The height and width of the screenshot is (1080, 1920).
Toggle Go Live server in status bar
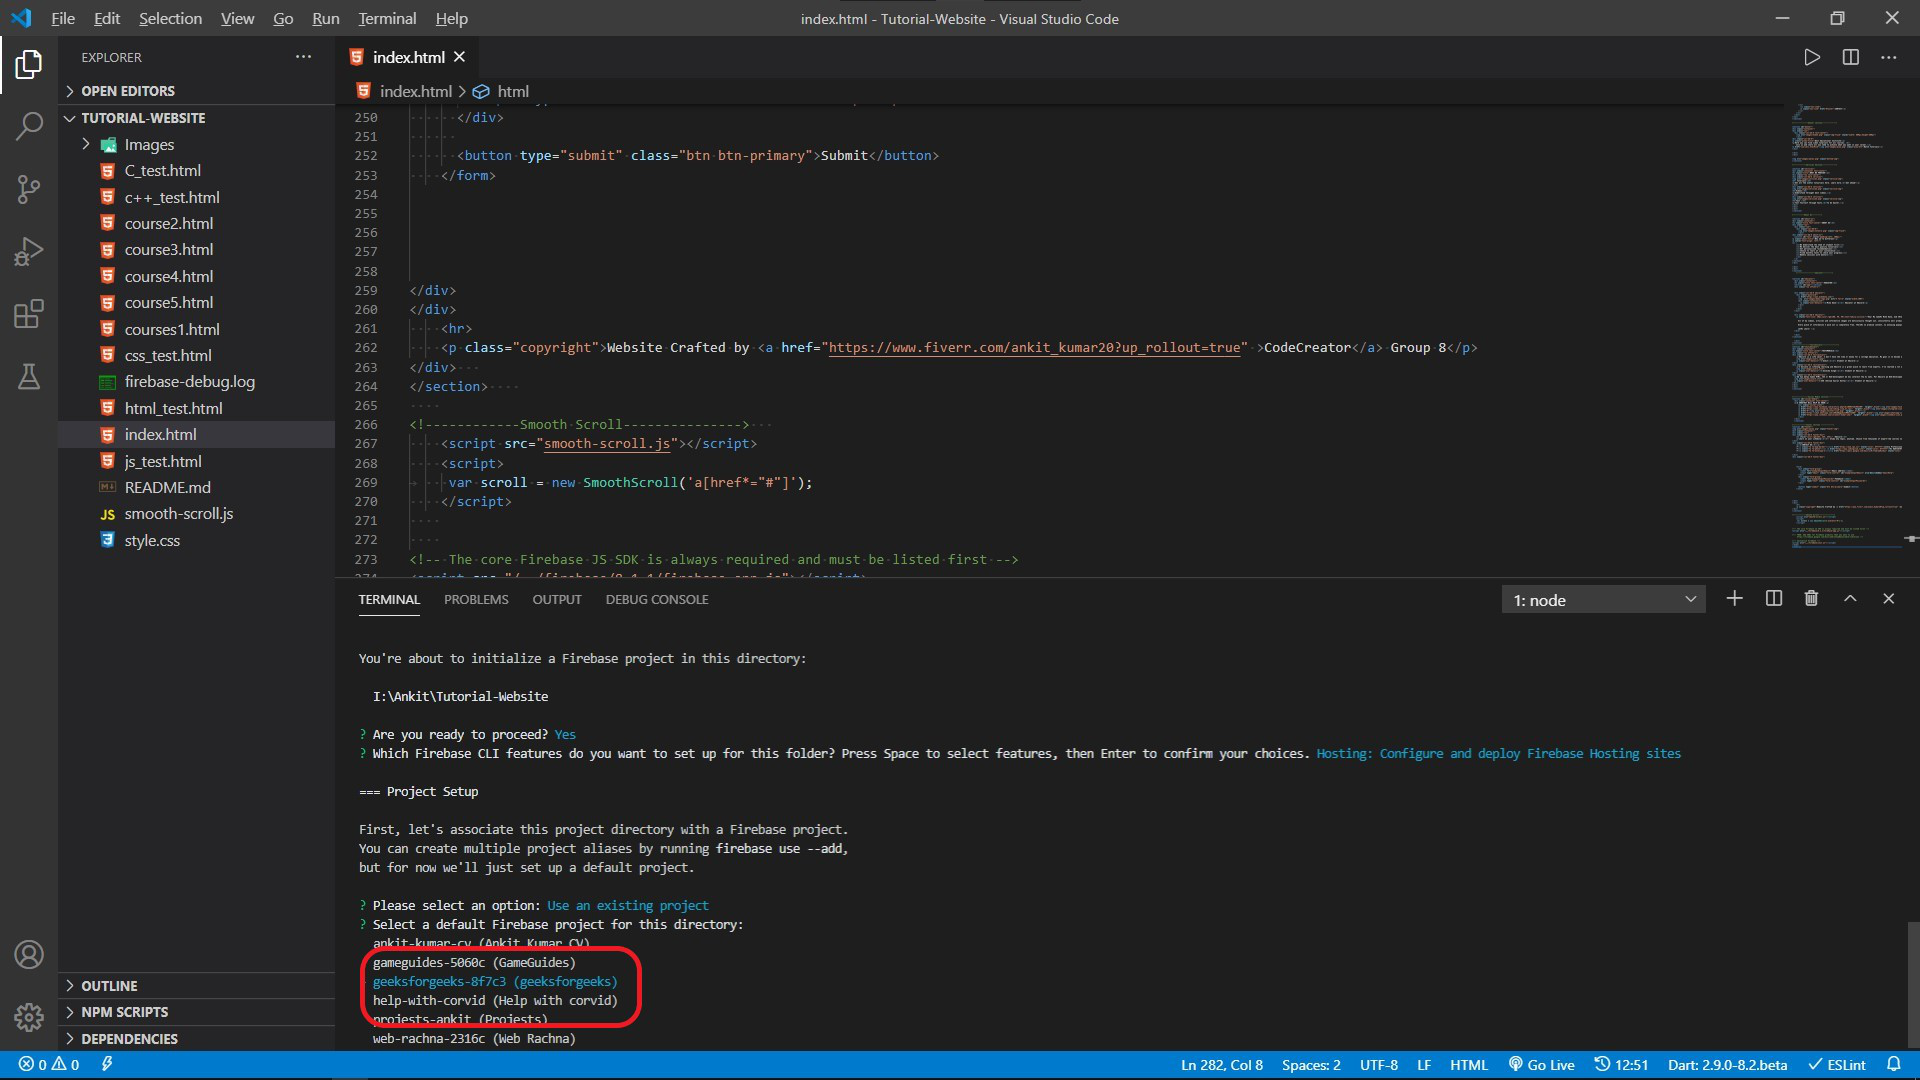pos(1541,1065)
